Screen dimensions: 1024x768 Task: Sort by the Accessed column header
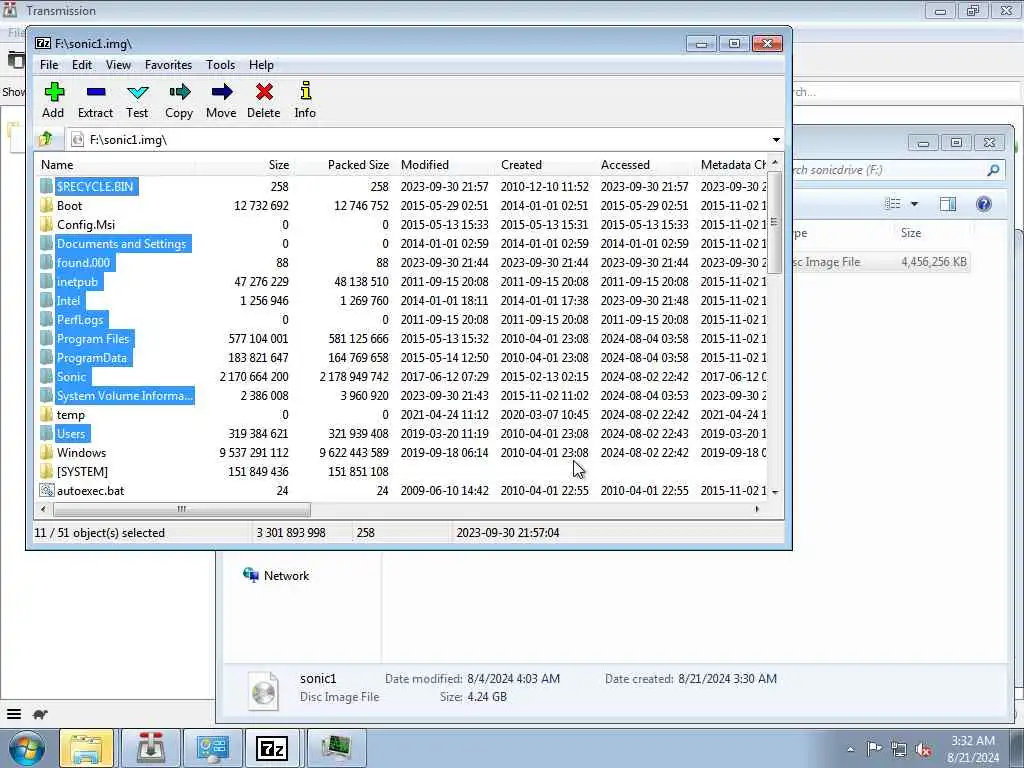click(645, 165)
